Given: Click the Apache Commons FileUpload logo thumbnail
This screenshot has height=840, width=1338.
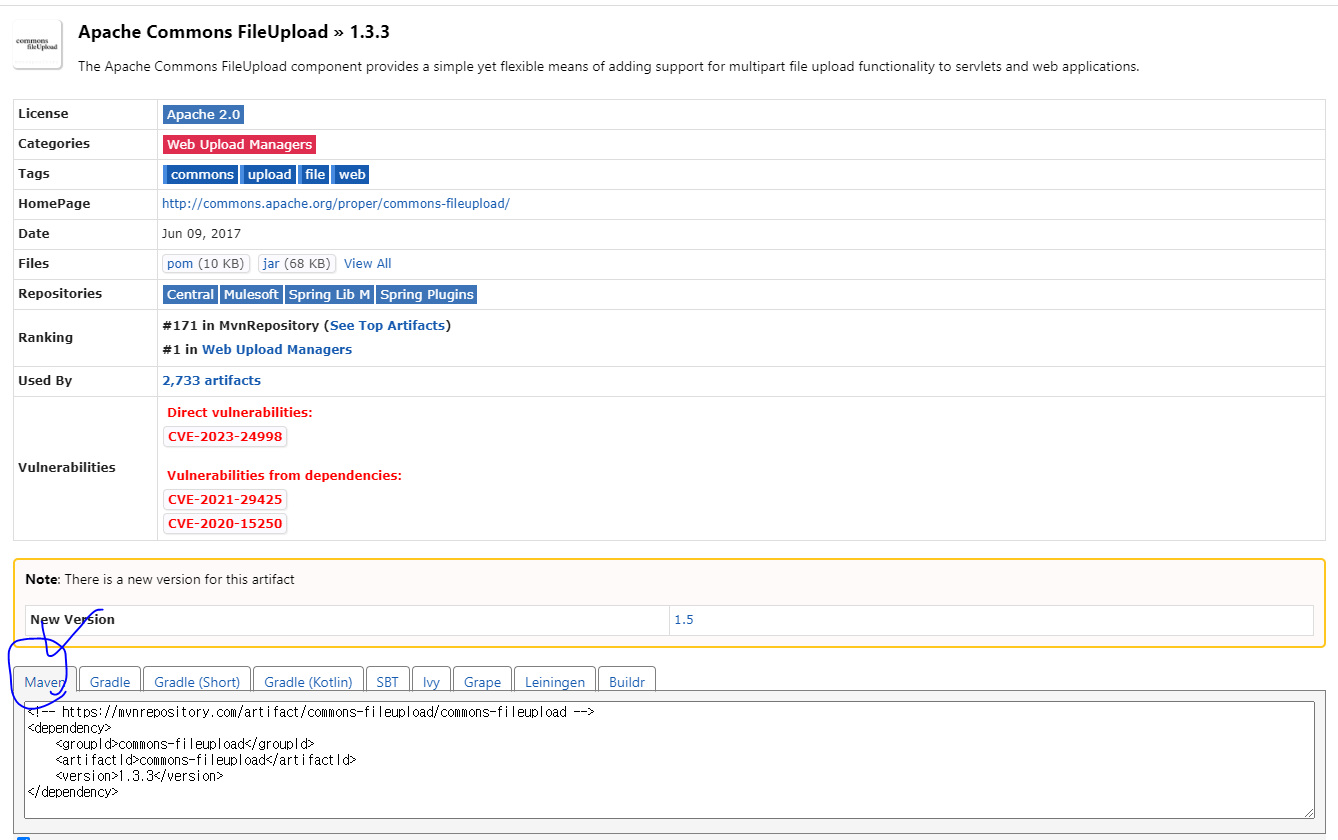Looking at the screenshot, I should (38, 44).
